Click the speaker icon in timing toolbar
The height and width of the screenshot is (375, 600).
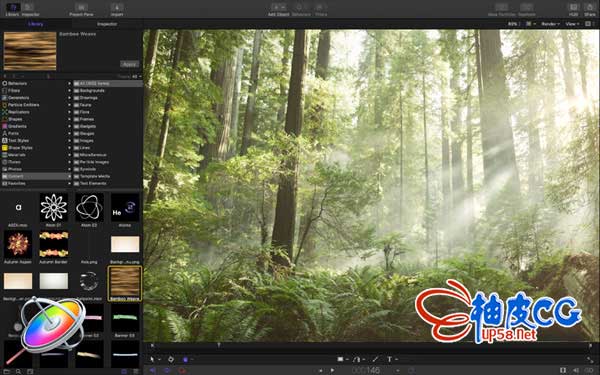click(x=576, y=370)
